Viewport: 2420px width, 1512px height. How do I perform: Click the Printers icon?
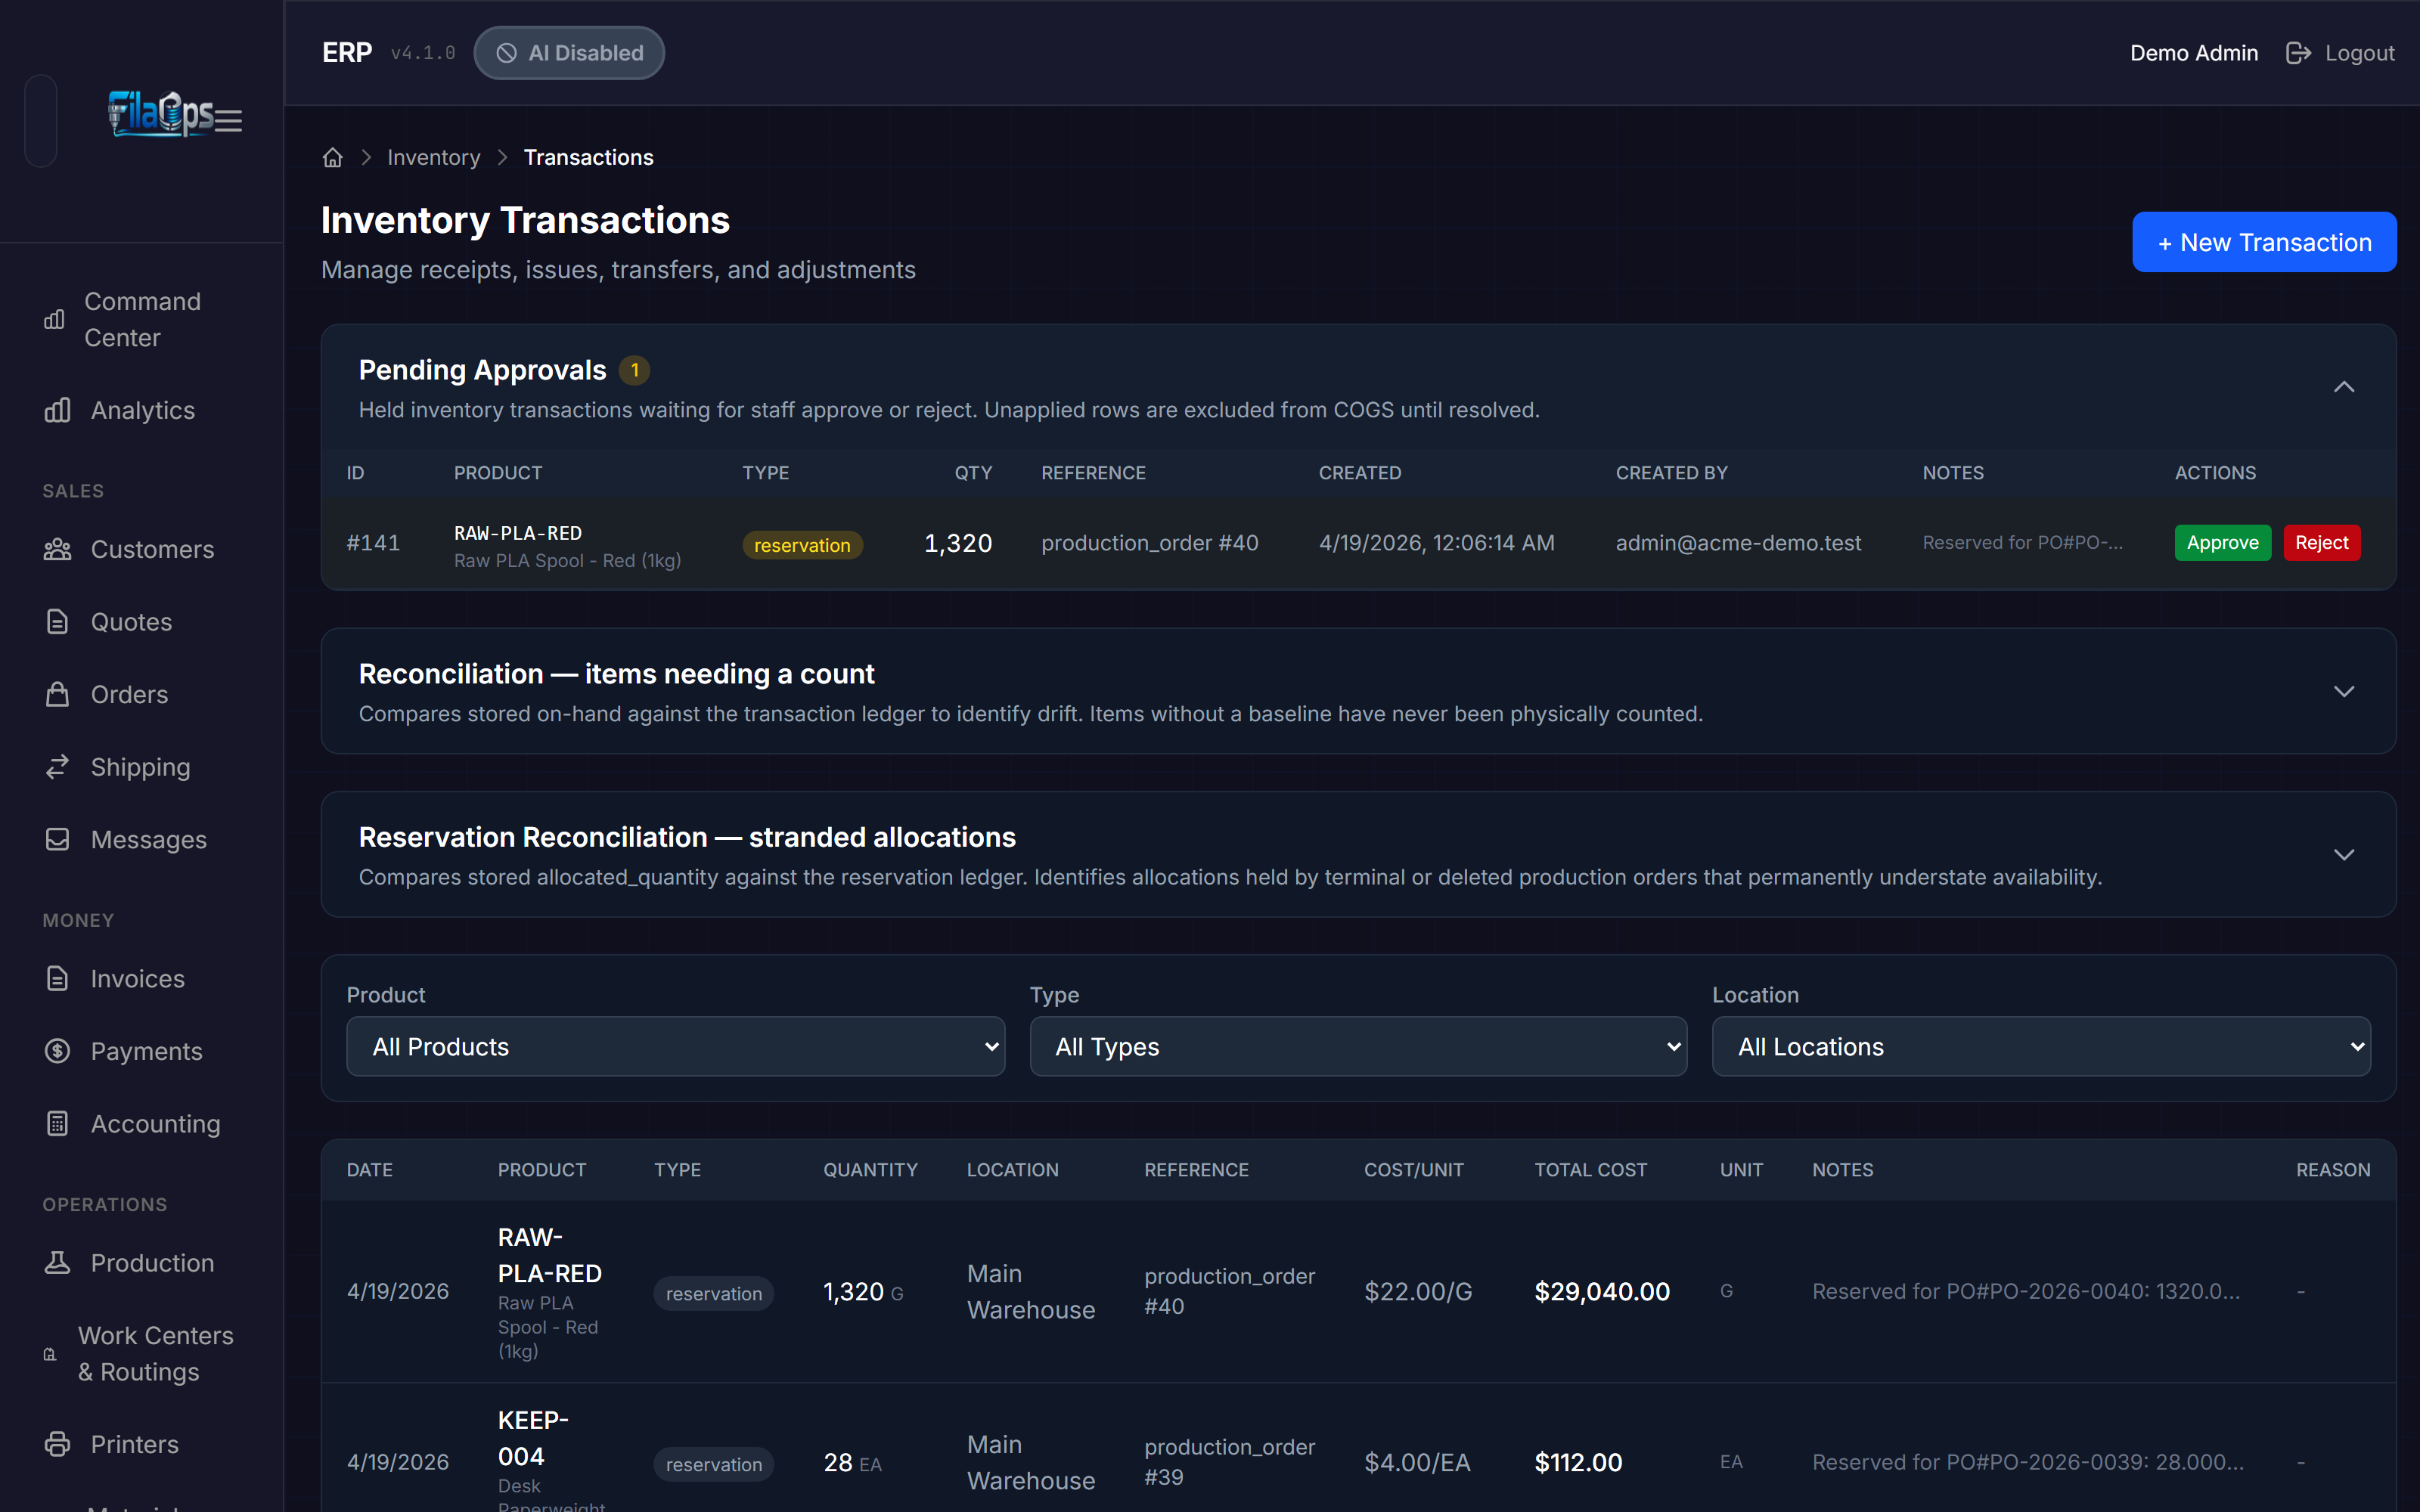[x=57, y=1444]
